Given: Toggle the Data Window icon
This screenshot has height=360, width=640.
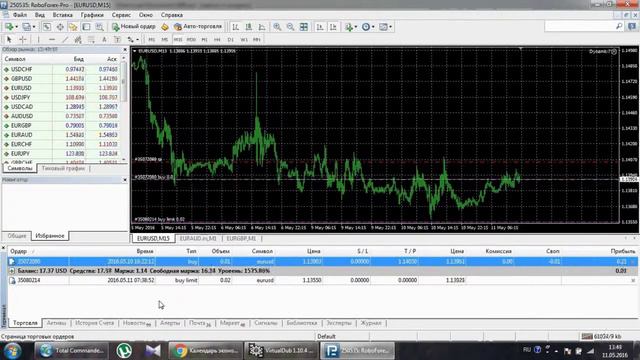Looking at the screenshot, I should pyautogui.click(x=60, y=27).
